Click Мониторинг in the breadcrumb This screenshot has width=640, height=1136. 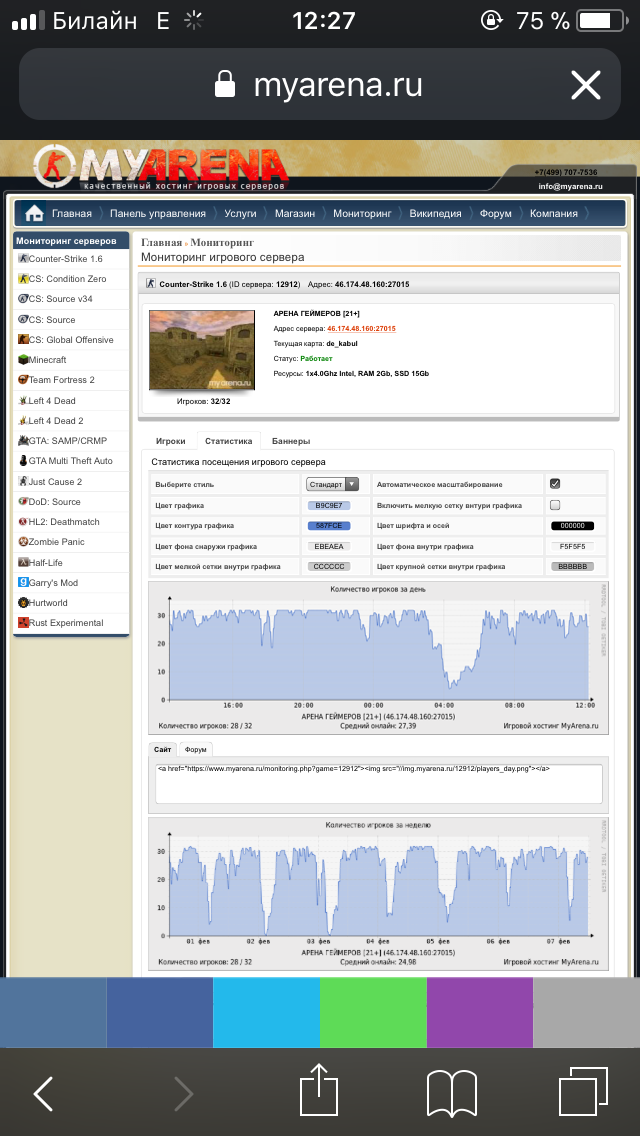tap(222, 243)
